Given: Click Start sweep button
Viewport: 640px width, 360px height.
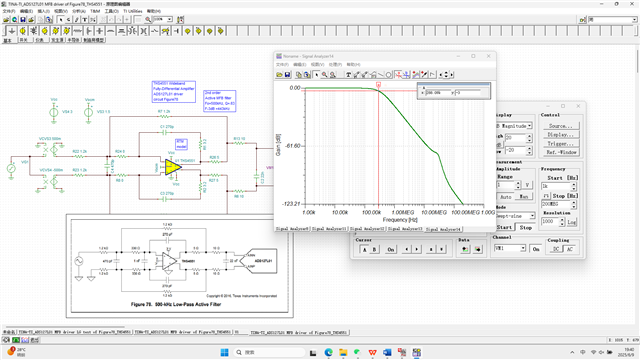Looking at the screenshot, I should click(x=504, y=227).
